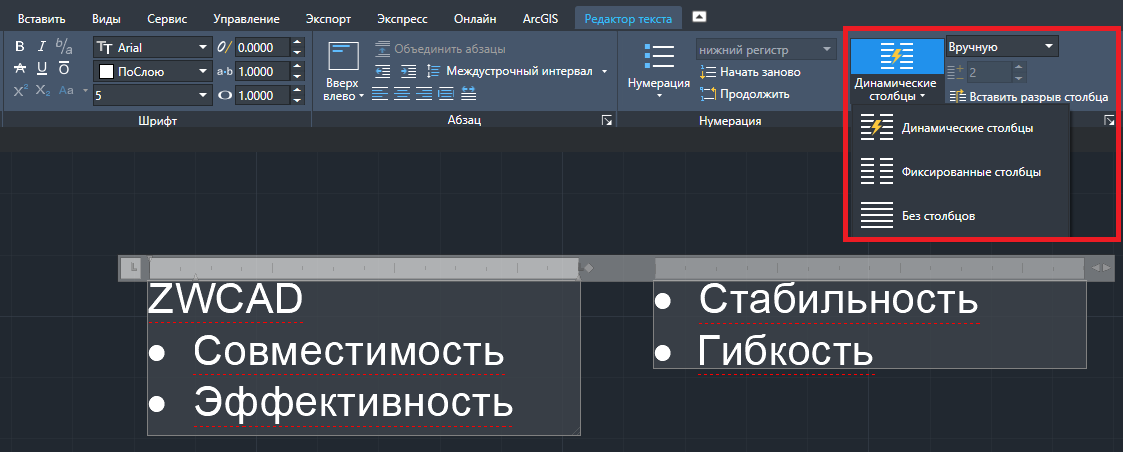
Task: Click Продолжить numbering
Action: tap(745, 94)
